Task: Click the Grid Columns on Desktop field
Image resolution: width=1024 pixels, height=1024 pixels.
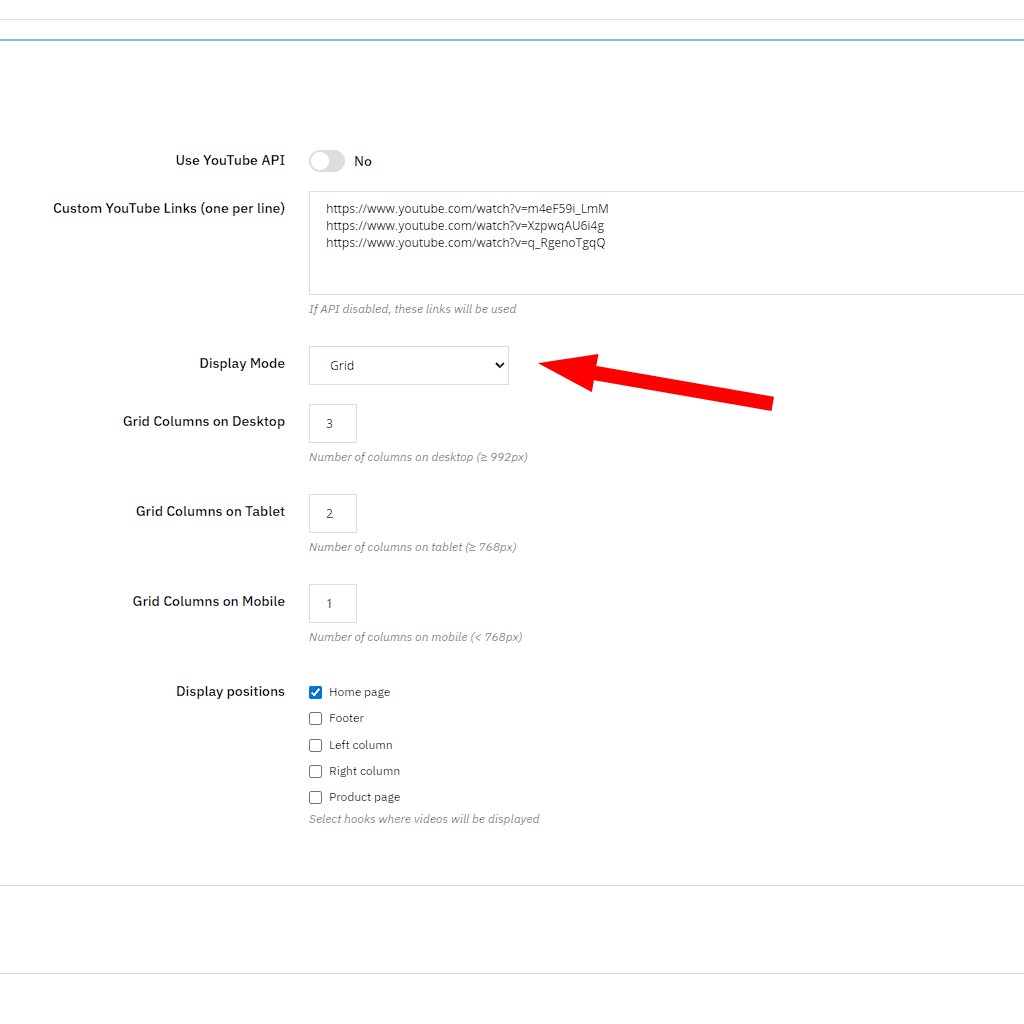Action: coord(333,423)
